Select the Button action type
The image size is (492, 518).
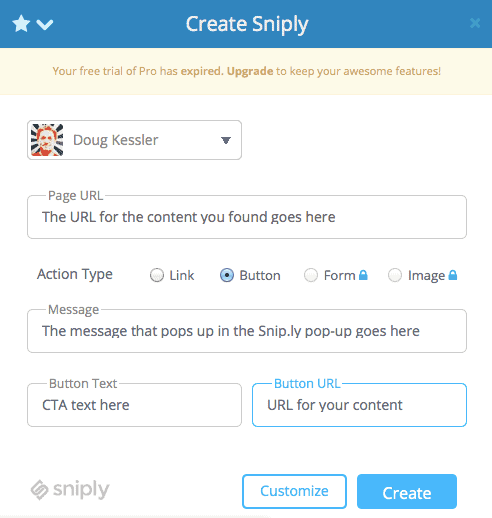tap(227, 275)
